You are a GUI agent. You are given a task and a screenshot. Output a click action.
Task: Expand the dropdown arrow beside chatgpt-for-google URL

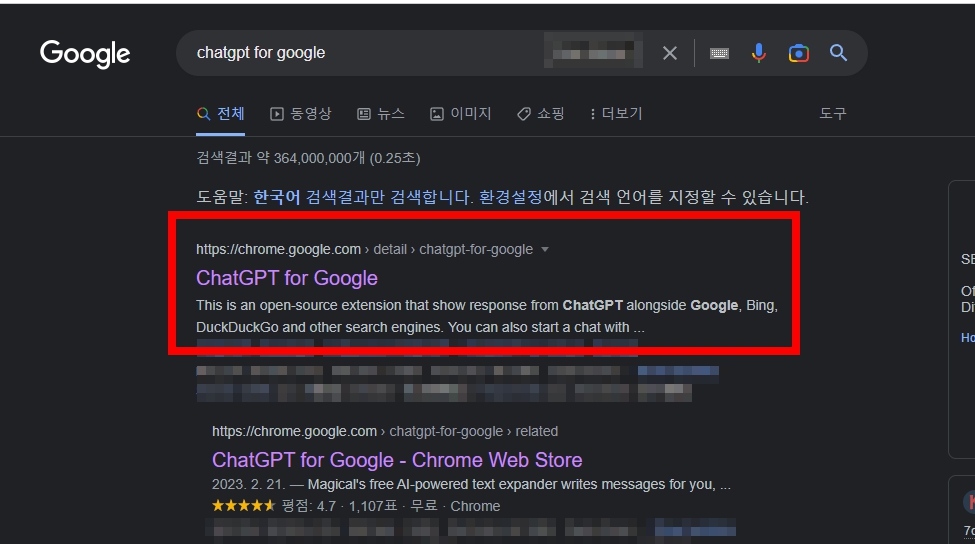coord(545,249)
